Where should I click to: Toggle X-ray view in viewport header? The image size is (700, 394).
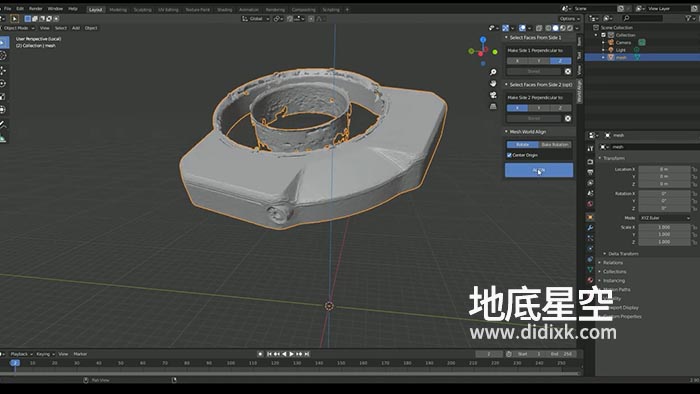tap(539, 28)
